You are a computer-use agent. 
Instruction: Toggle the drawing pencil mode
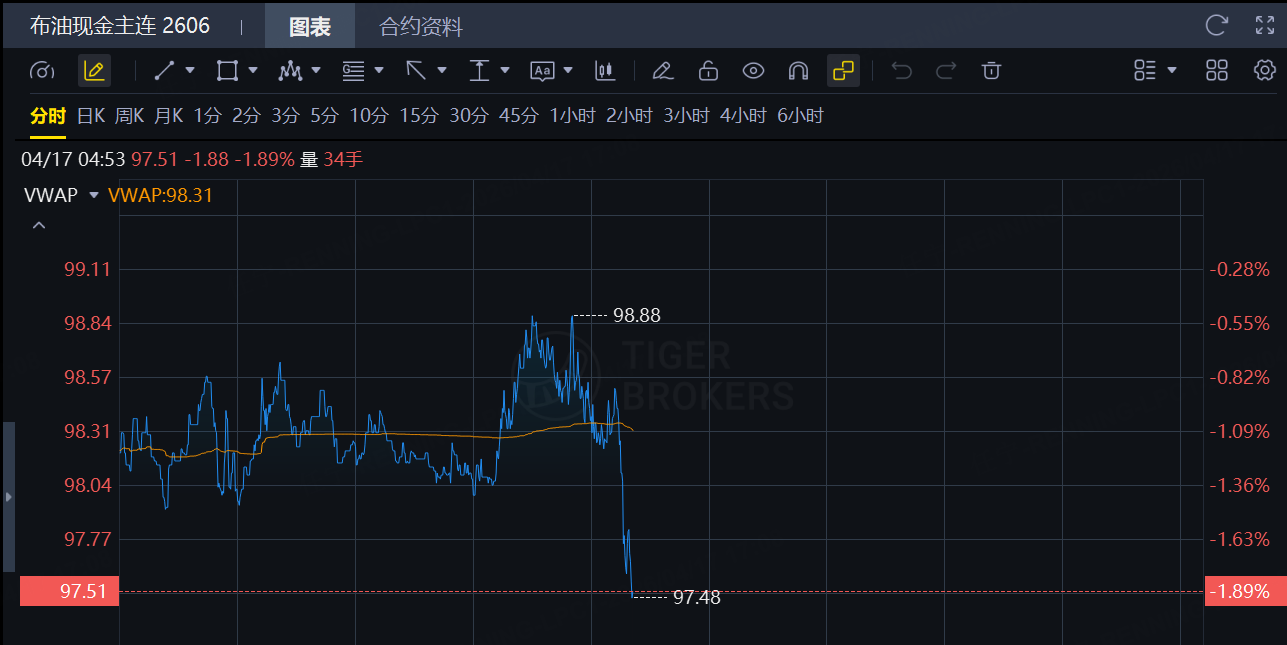click(x=94, y=71)
